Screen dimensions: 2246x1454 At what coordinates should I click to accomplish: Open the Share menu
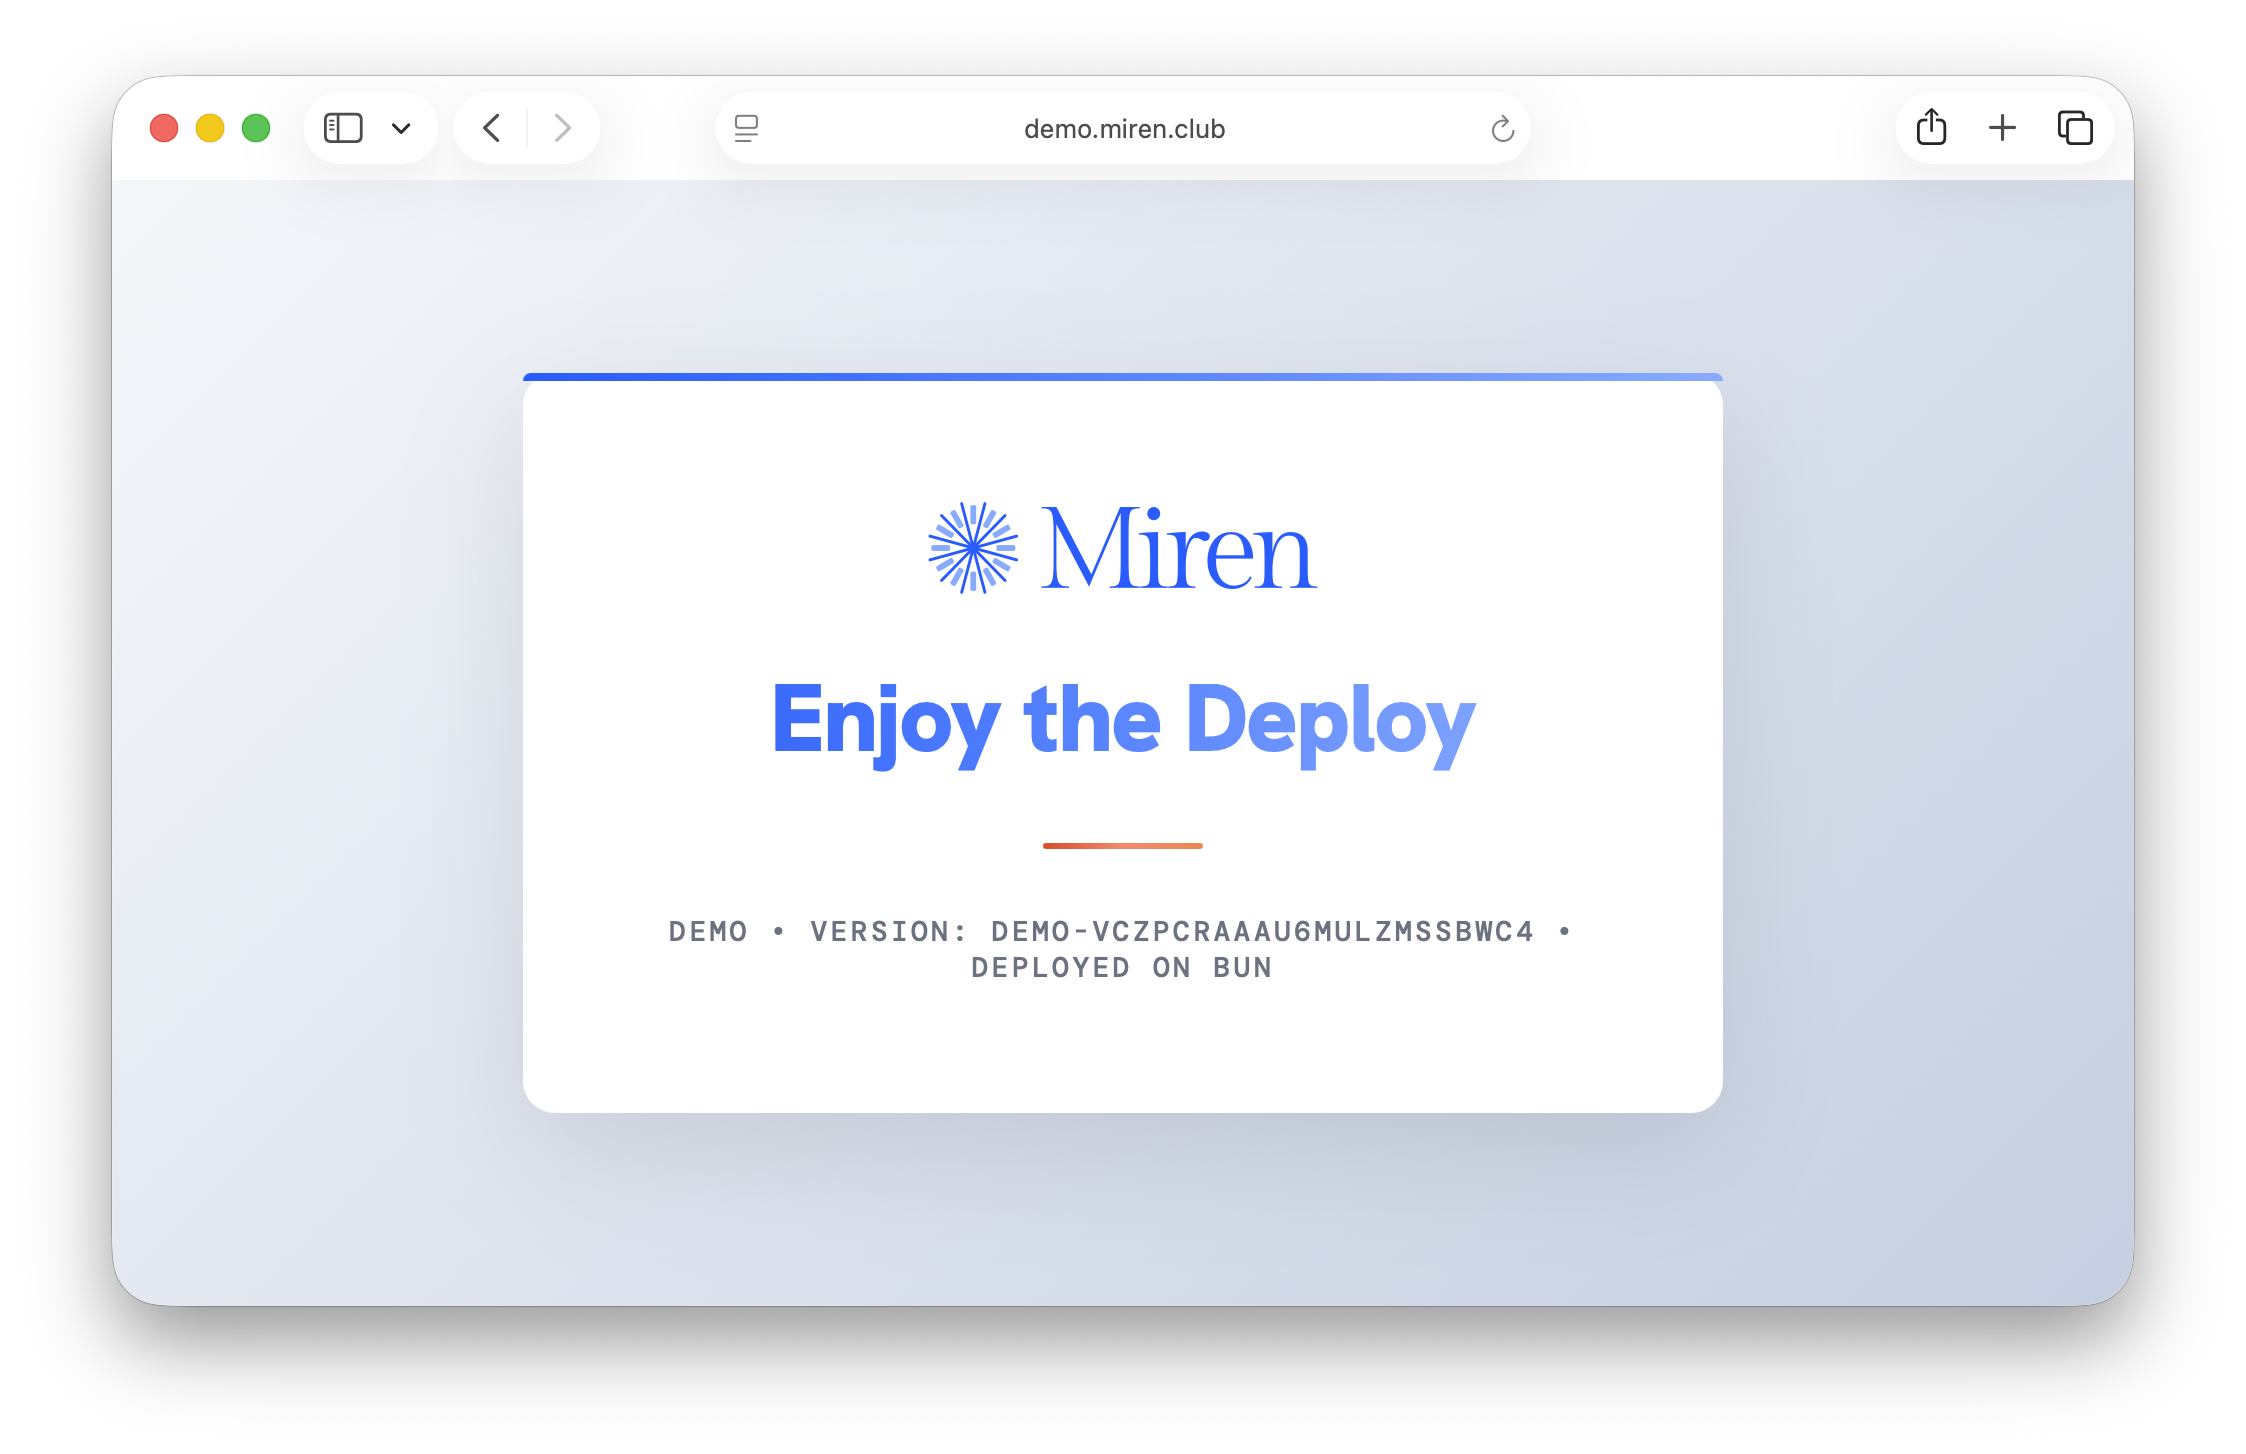point(1931,128)
